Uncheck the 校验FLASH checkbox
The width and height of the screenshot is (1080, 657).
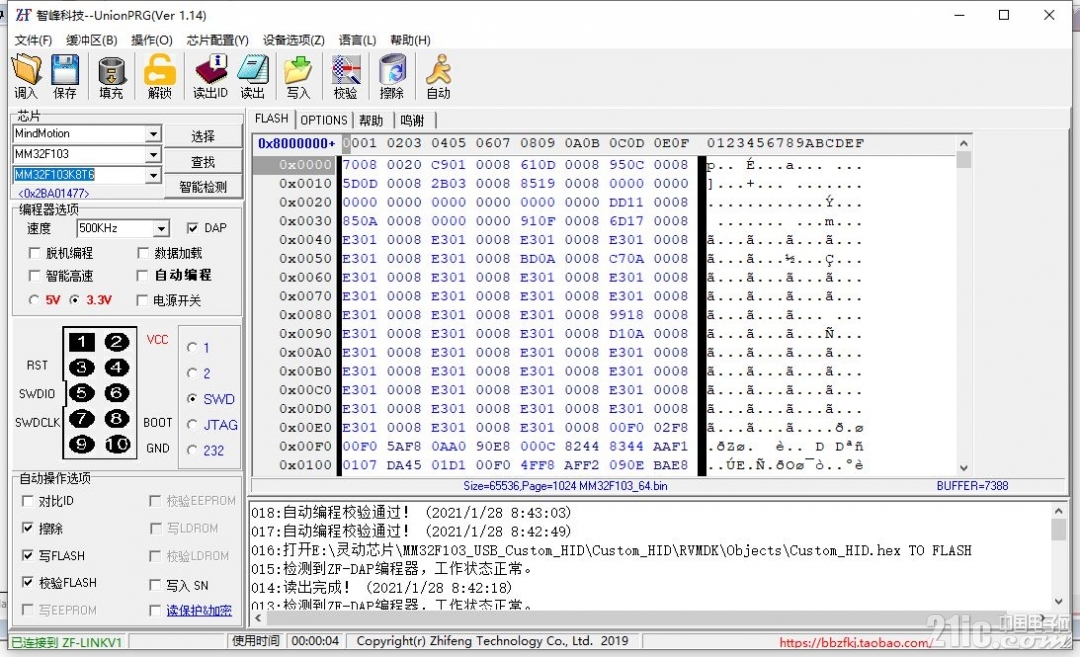(x=28, y=583)
